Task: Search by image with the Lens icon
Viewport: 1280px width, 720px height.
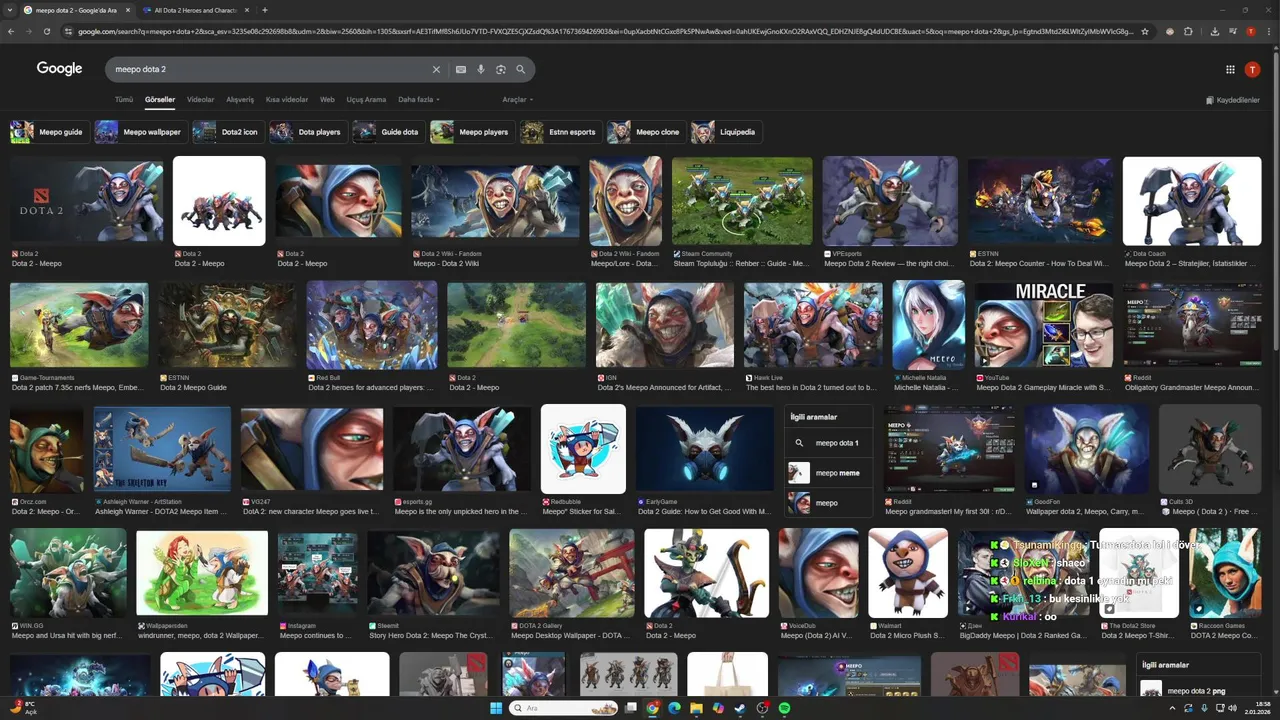Action: pos(501,70)
